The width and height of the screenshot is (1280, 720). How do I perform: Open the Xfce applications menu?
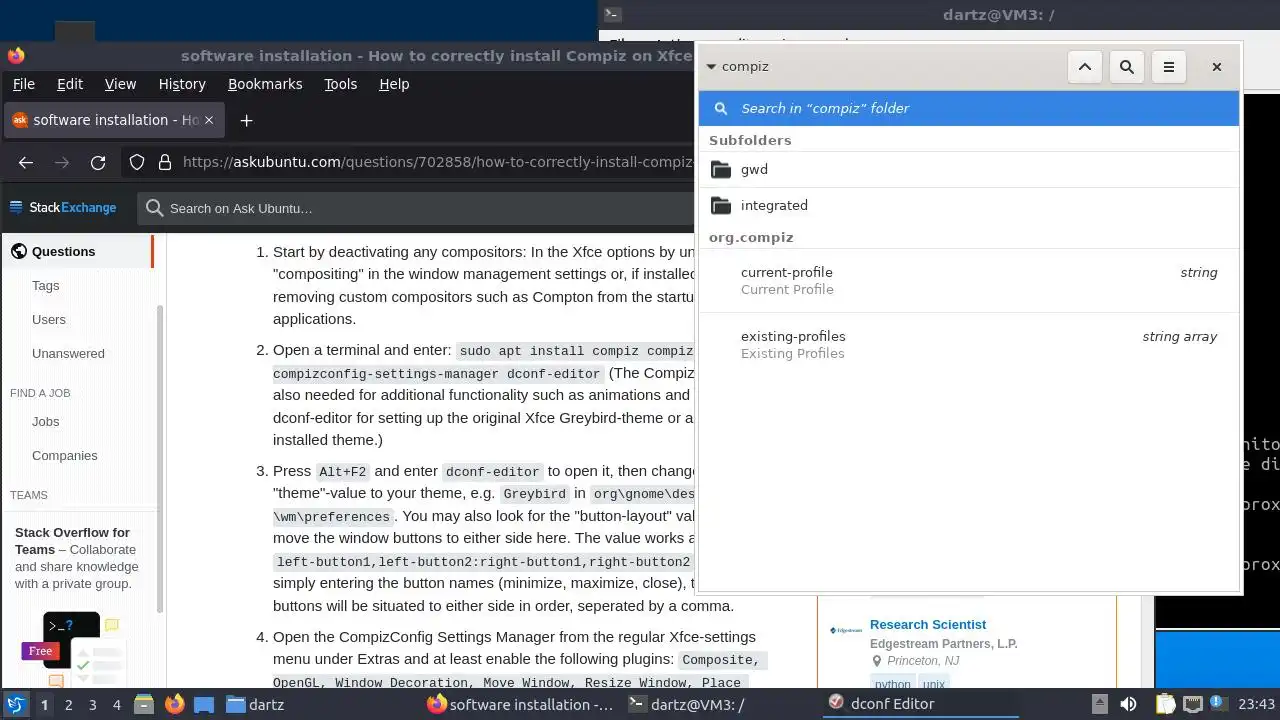click(x=15, y=704)
